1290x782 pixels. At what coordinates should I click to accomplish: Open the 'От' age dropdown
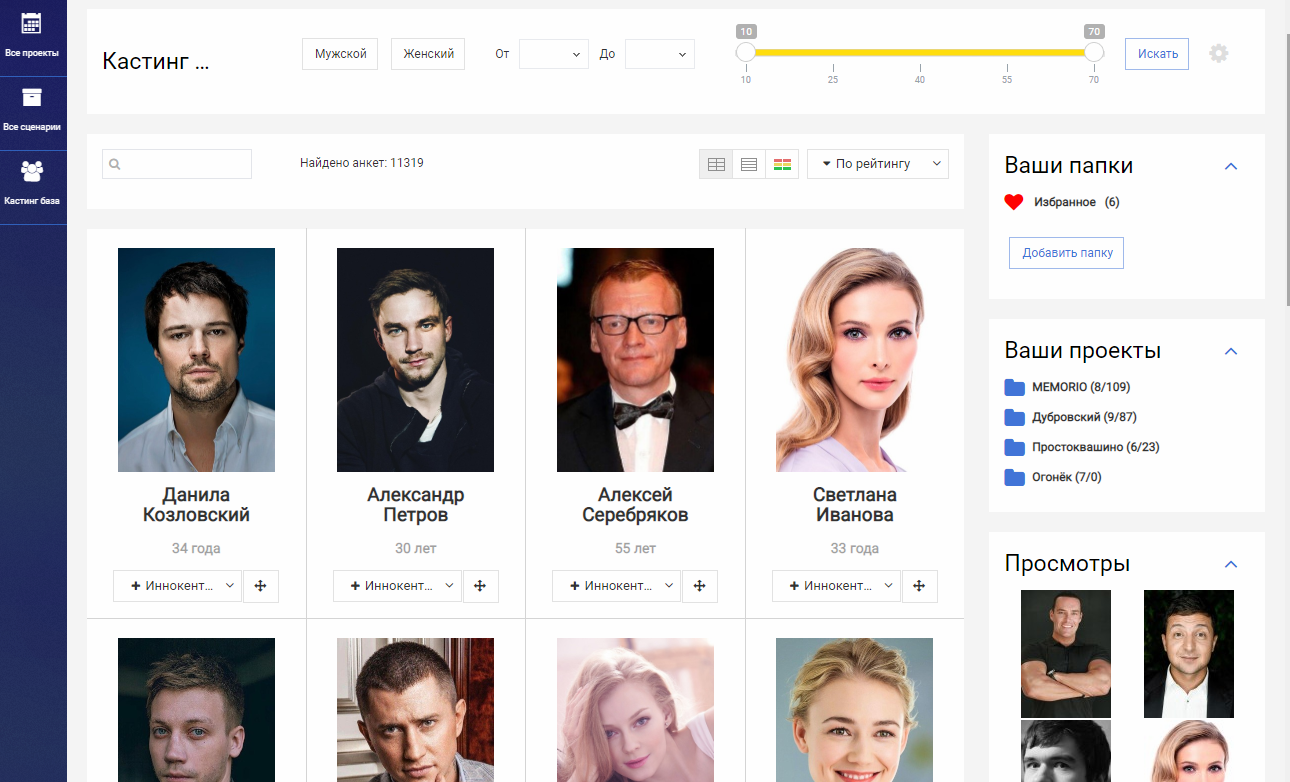pos(554,54)
